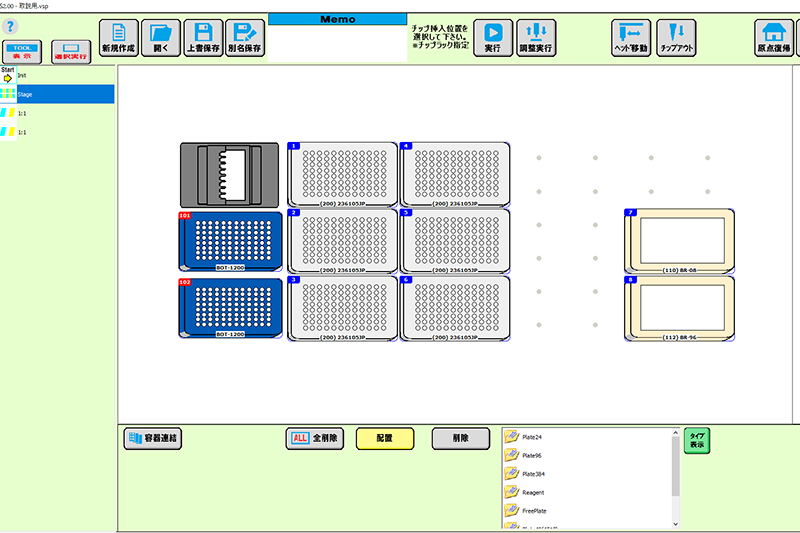Select the BR-08 reservoir at position 7
The image size is (800, 533).
[x=680, y=241]
